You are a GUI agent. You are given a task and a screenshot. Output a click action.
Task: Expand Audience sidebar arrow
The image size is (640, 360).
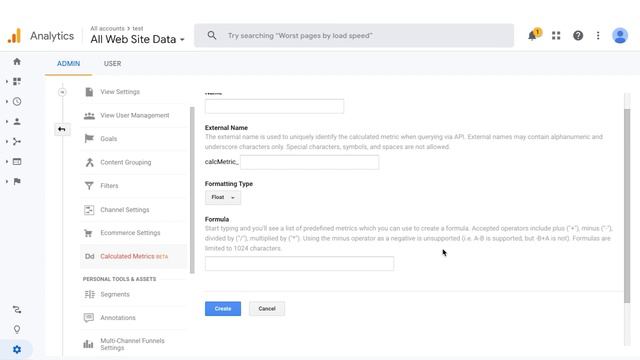pyautogui.click(x=7, y=122)
